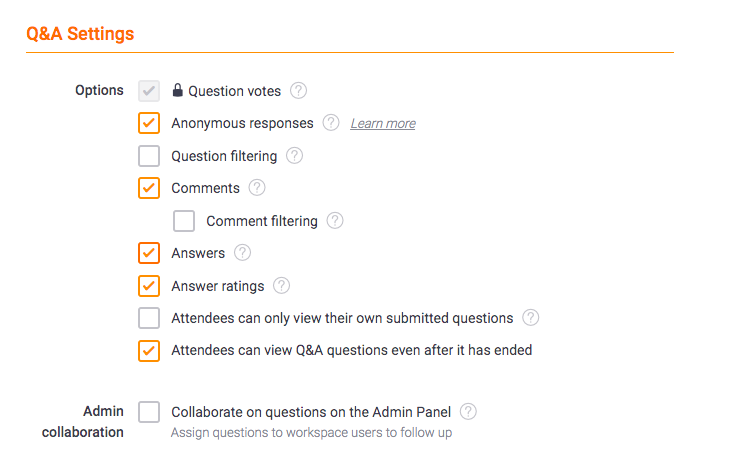Click the lock icon by Question votes

tap(178, 91)
